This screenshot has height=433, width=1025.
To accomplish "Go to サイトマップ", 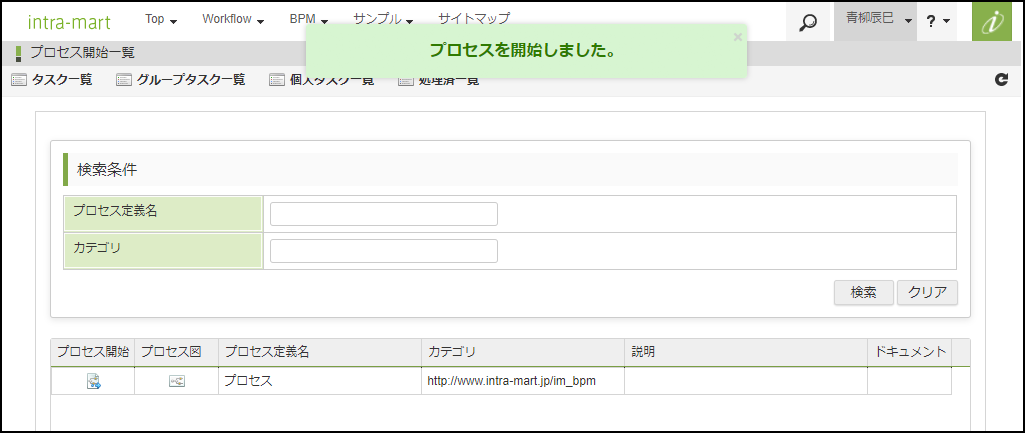I will (474, 20).
